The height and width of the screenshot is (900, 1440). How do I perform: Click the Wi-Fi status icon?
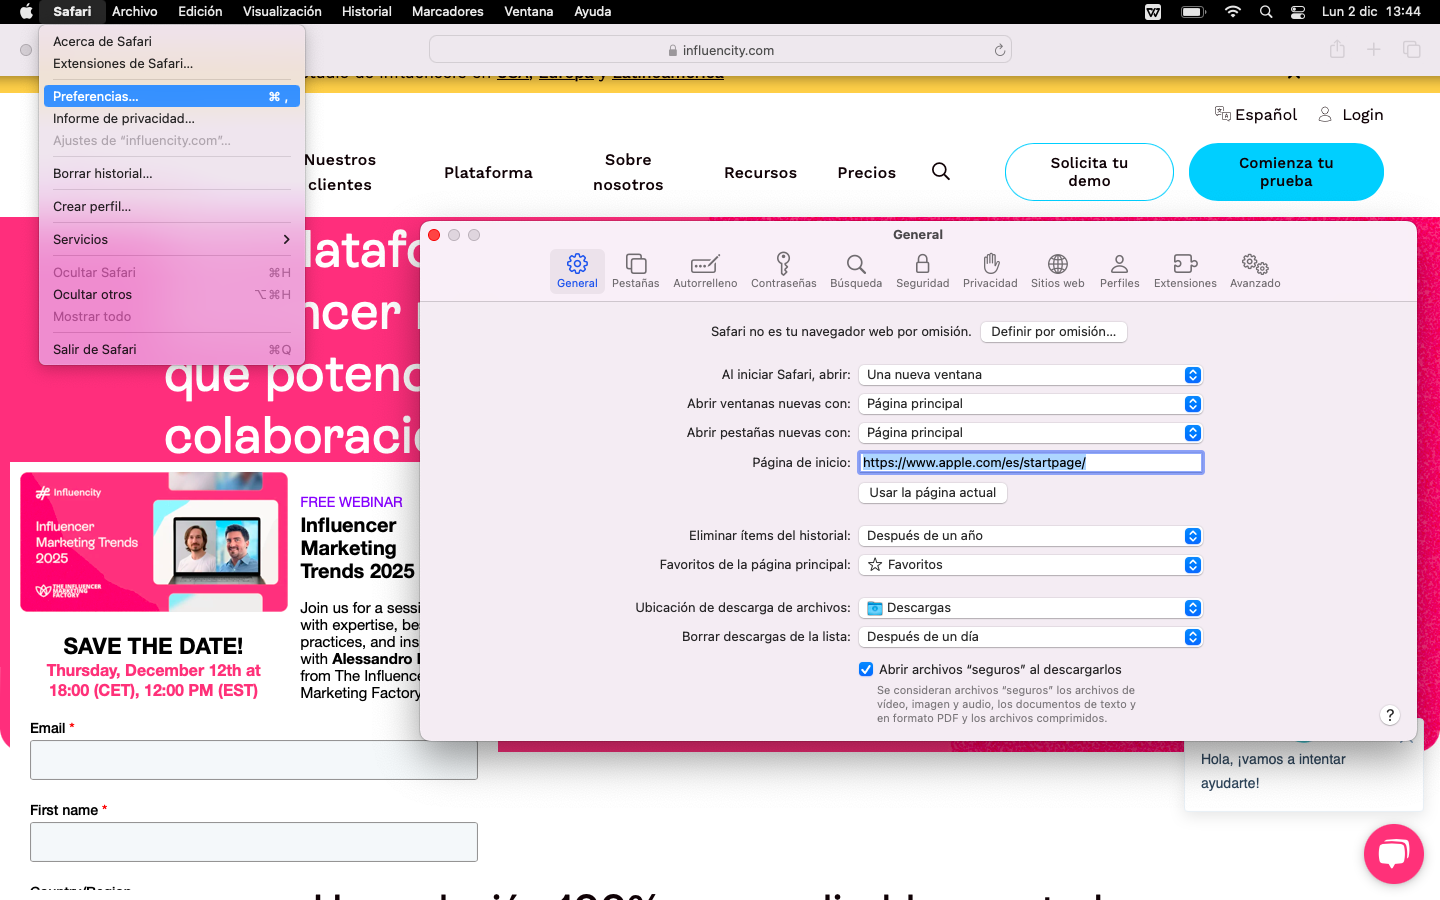click(1233, 12)
